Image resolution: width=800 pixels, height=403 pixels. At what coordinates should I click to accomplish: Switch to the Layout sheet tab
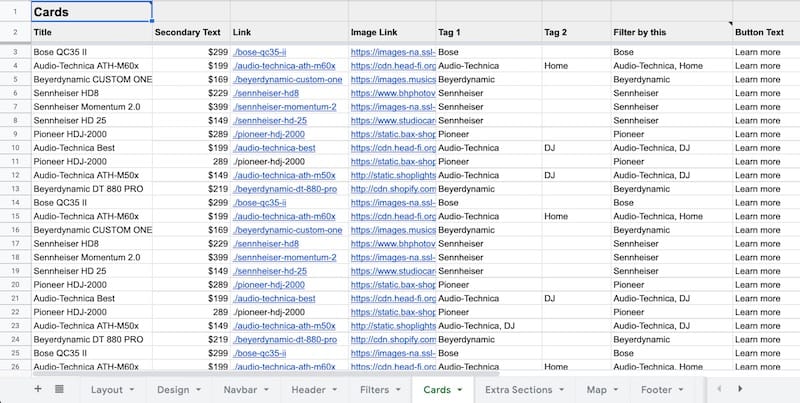(107, 390)
